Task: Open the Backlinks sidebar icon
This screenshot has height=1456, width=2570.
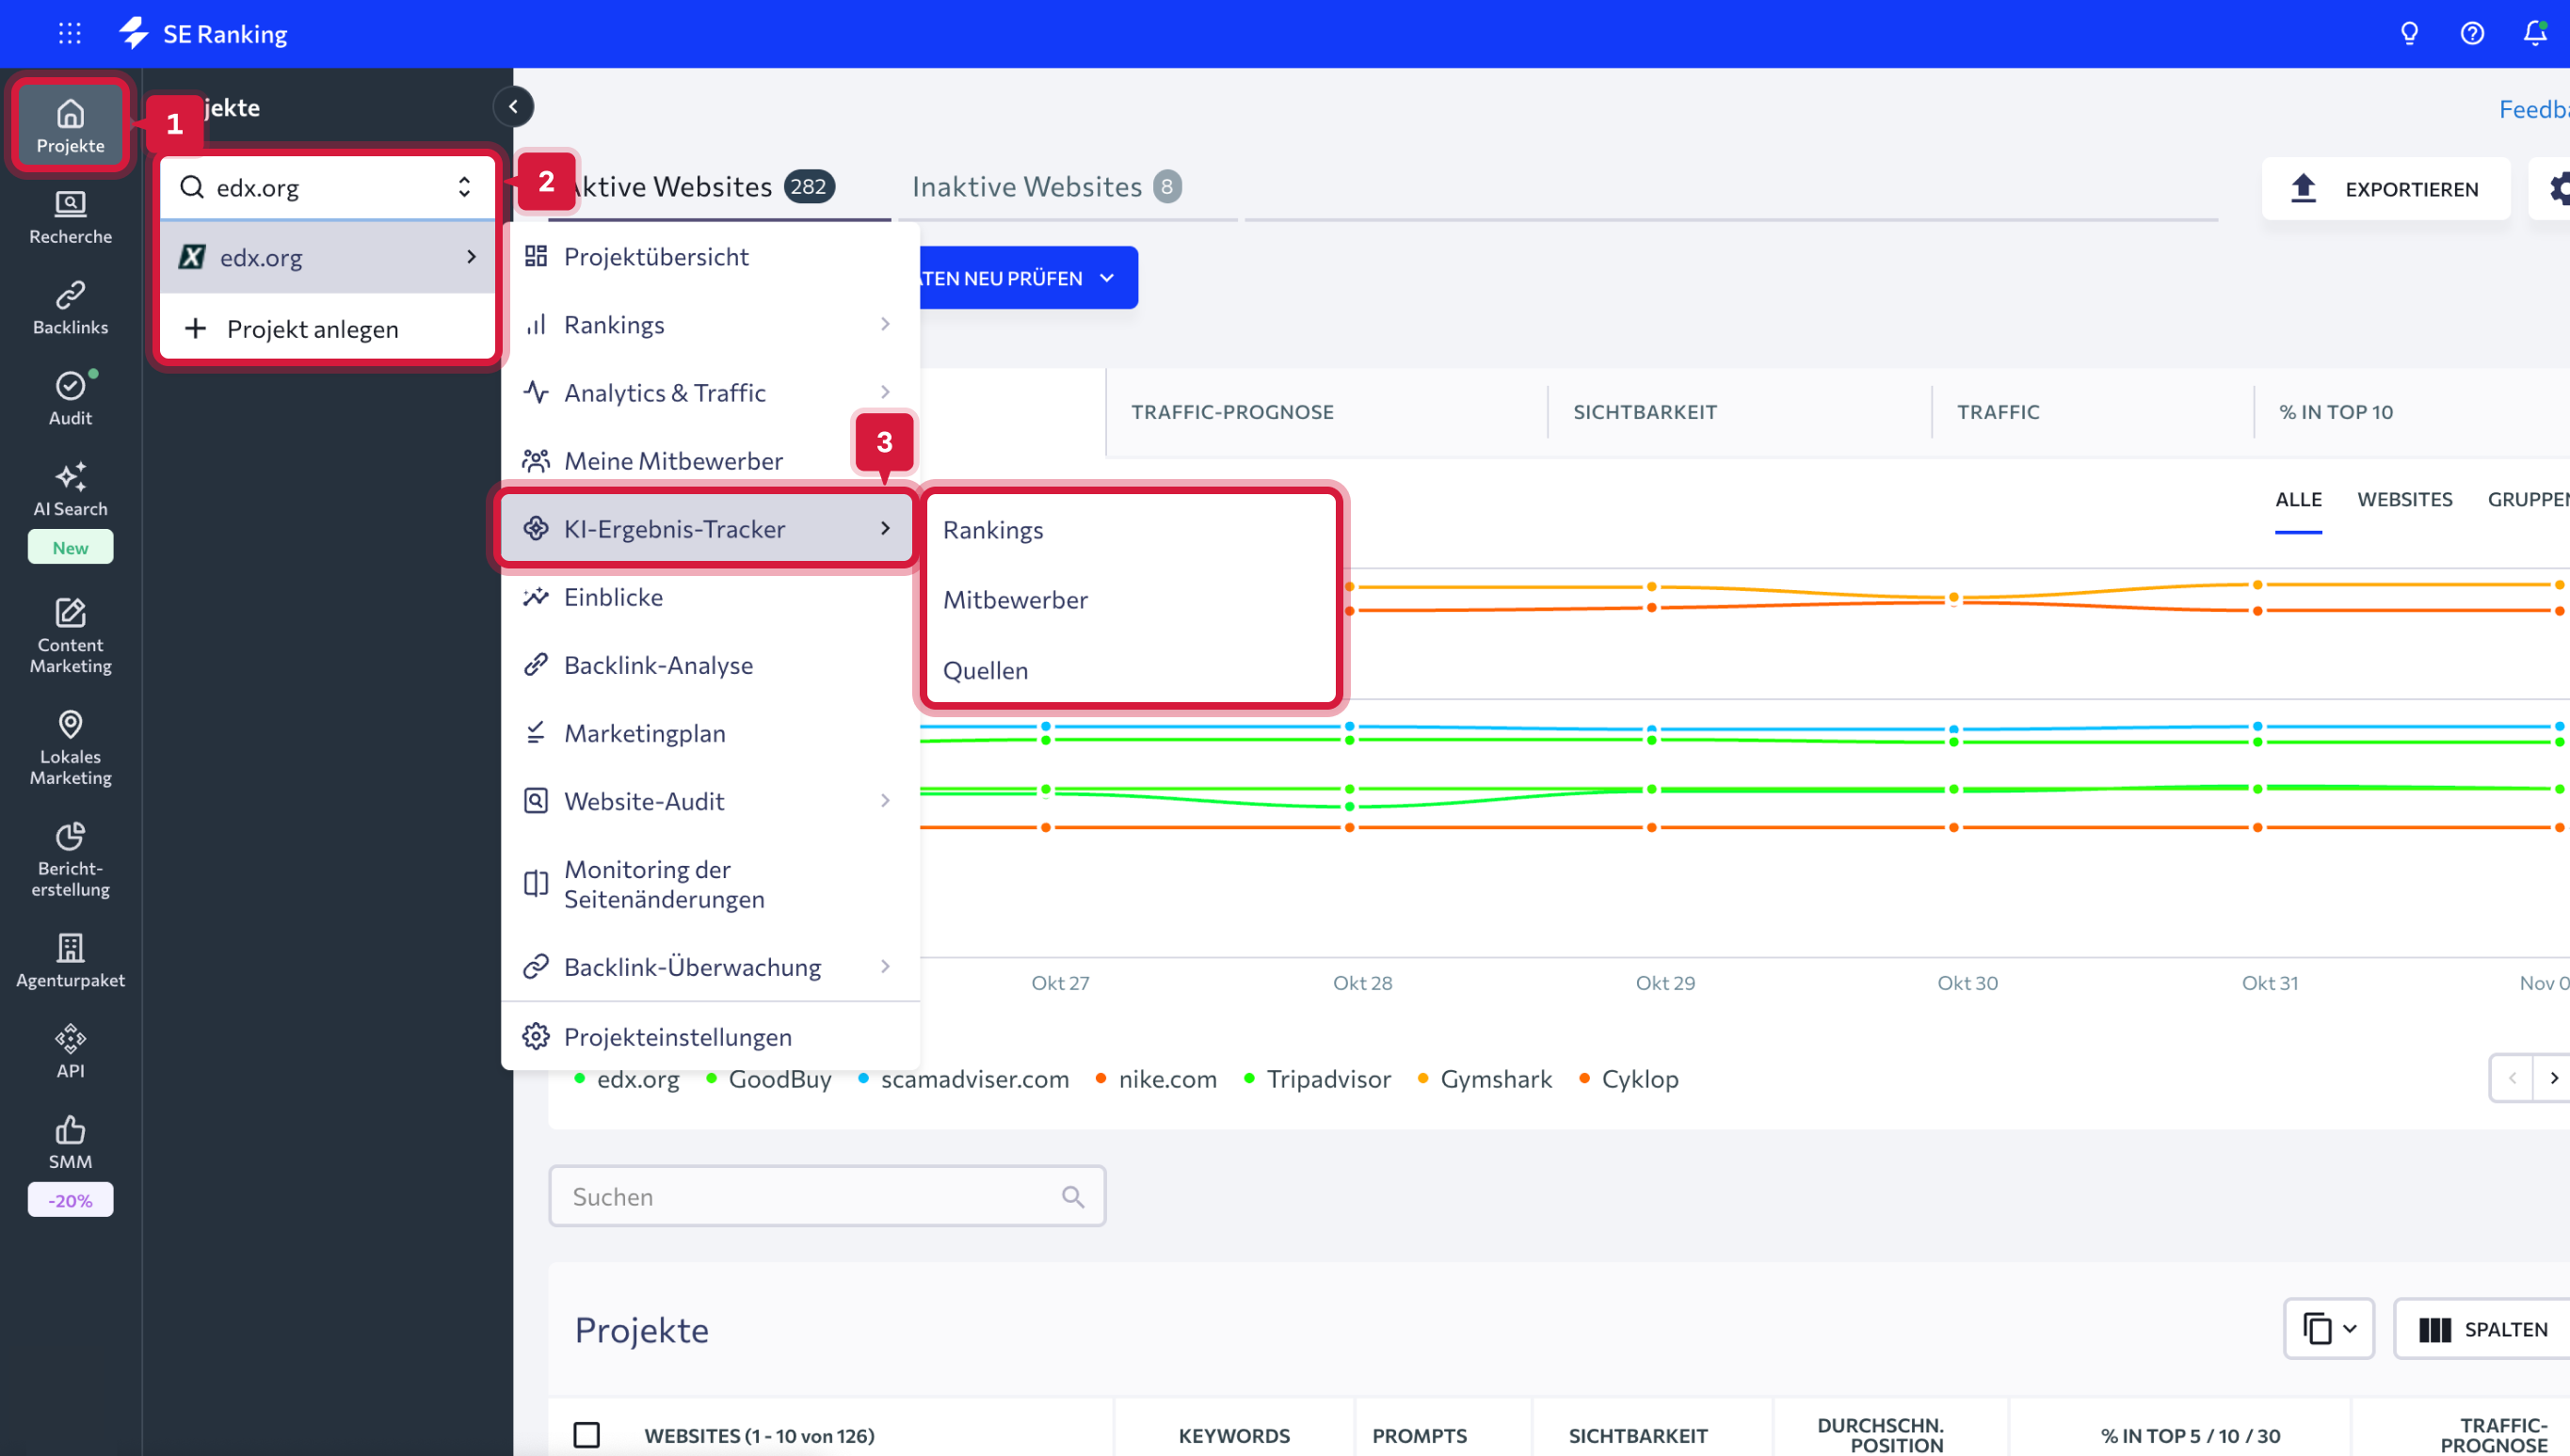Action: [x=70, y=307]
